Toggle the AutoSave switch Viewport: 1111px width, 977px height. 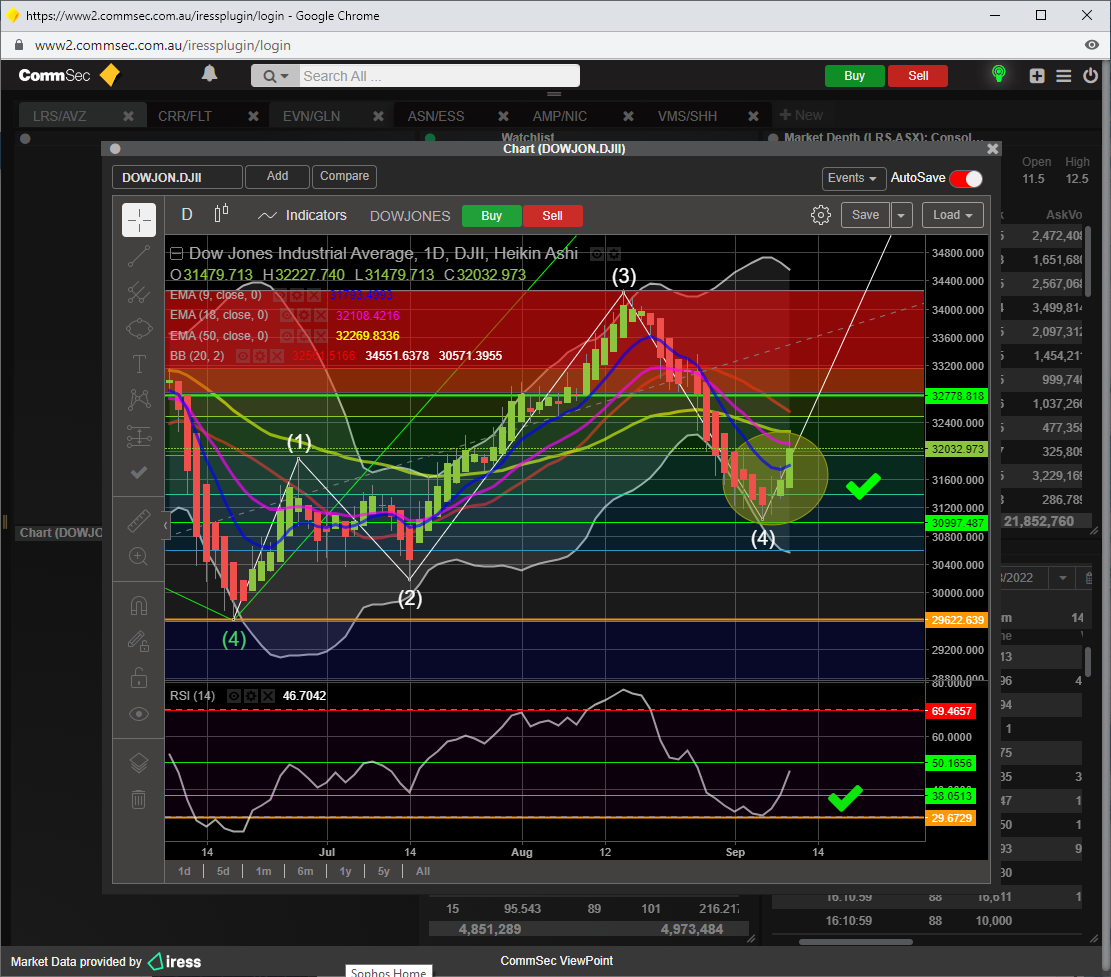966,179
